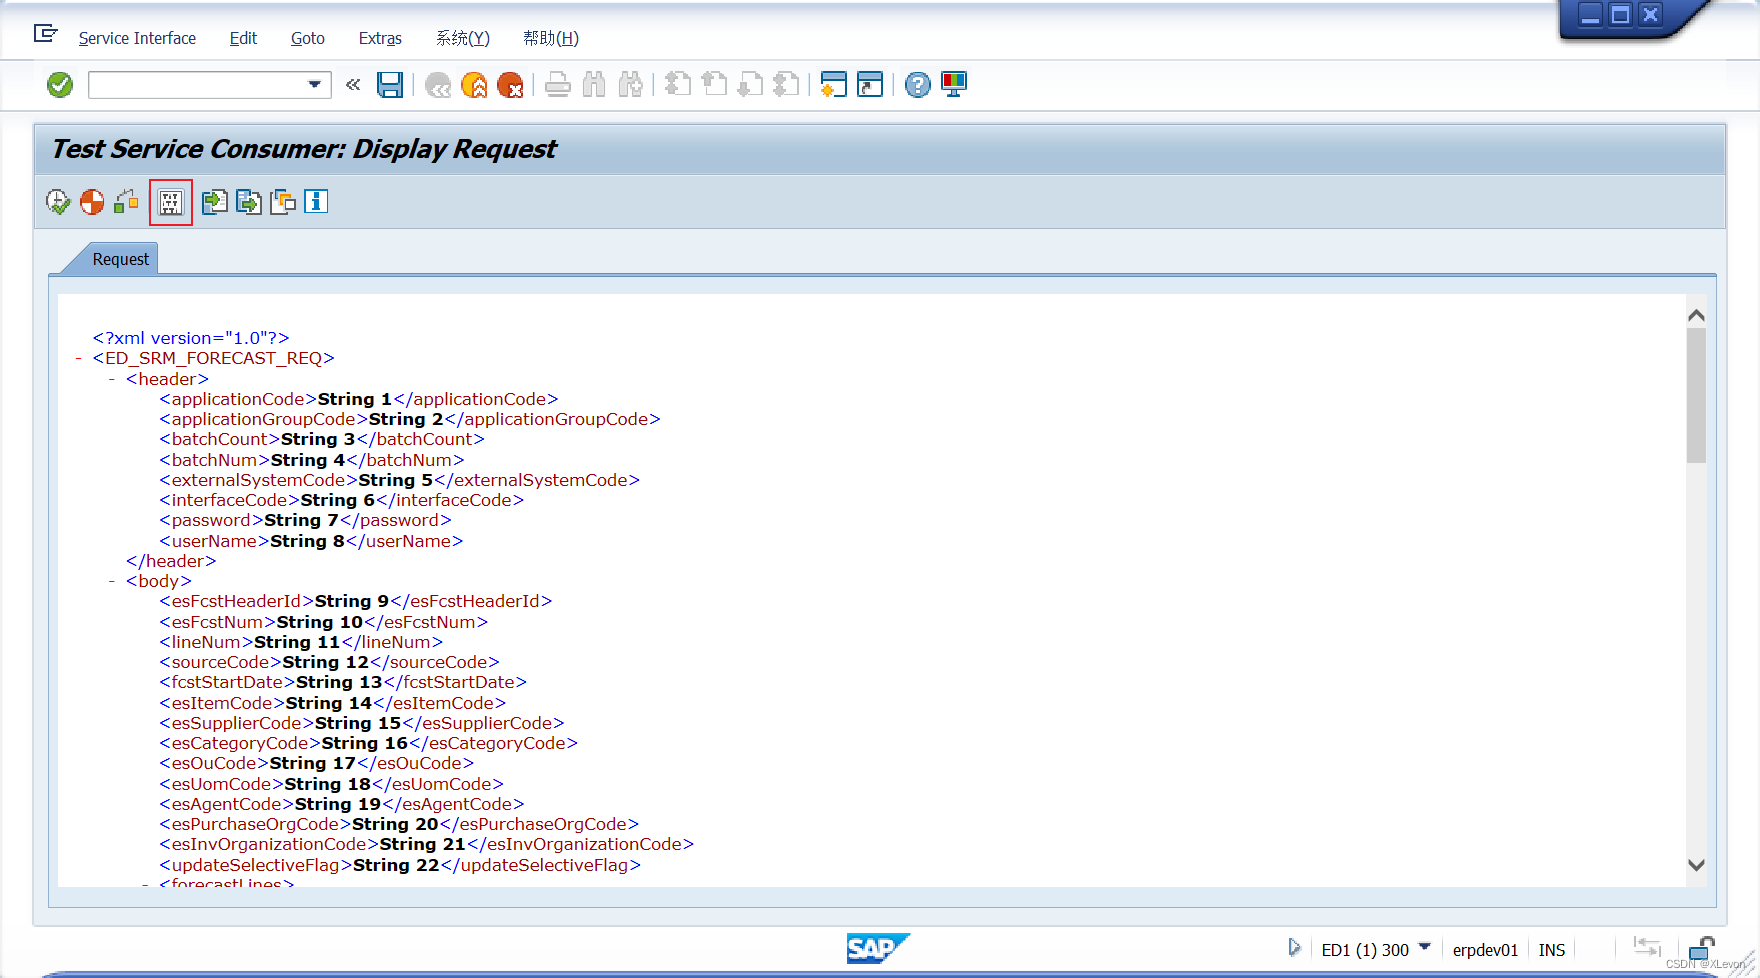Collapse the body XML node
The height and width of the screenshot is (978, 1760).
[112, 582]
